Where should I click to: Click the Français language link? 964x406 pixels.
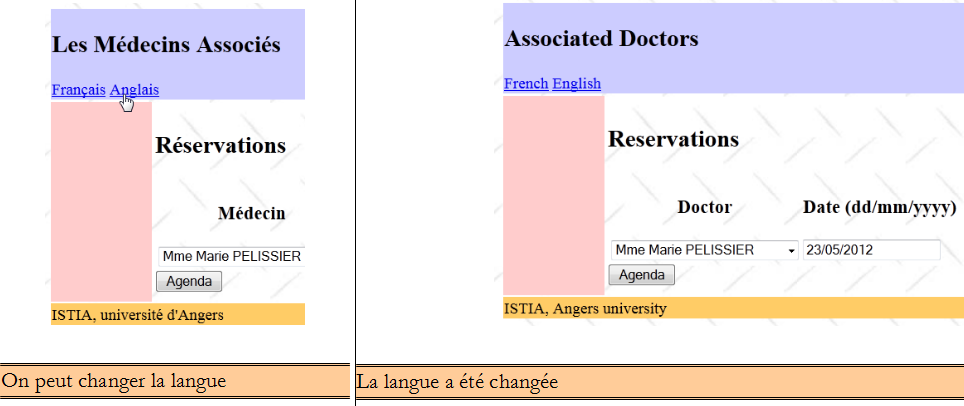78,90
